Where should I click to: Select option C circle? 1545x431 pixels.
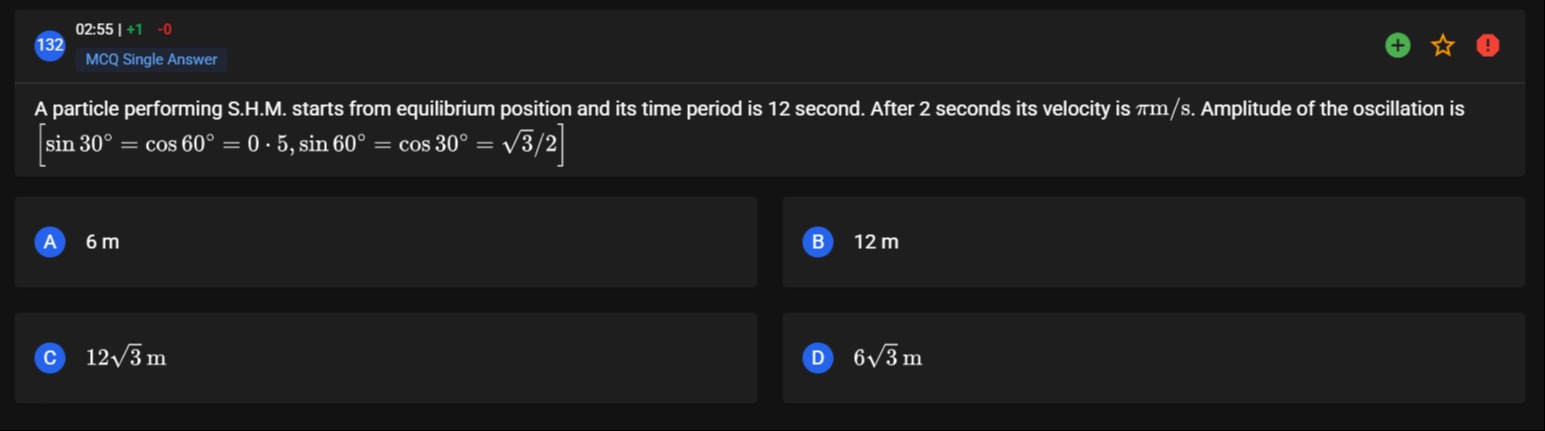pos(49,358)
